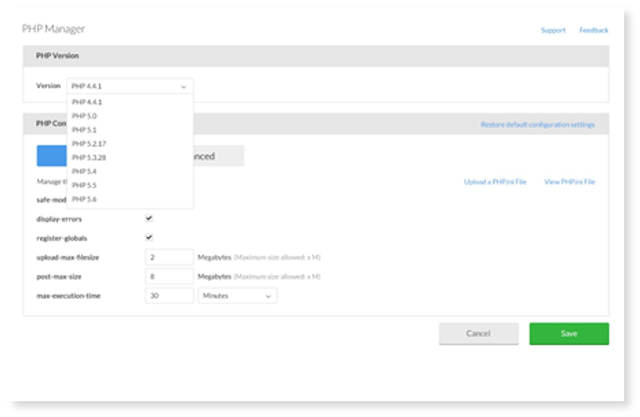The image size is (640, 417).
Task: Toggle the display-errors checkbox
Action: tap(149, 218)
